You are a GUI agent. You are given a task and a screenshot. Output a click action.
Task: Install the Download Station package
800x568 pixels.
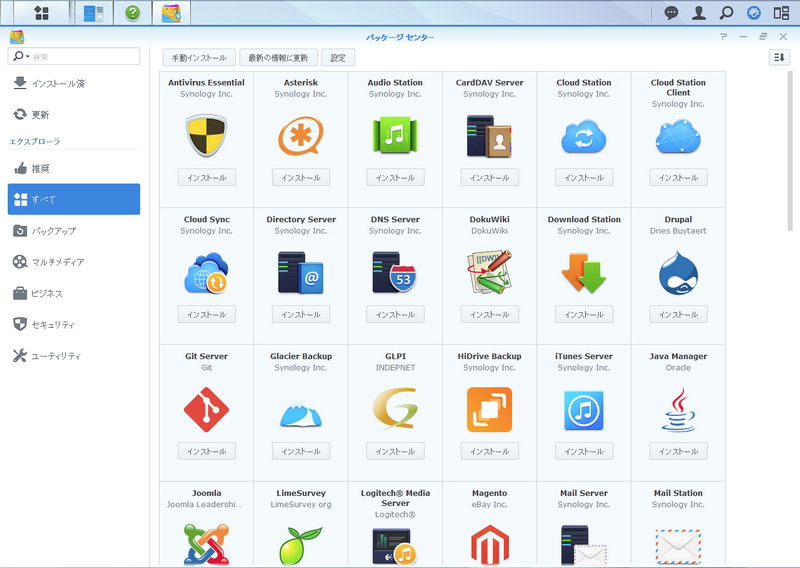click(x=584, y=314)
